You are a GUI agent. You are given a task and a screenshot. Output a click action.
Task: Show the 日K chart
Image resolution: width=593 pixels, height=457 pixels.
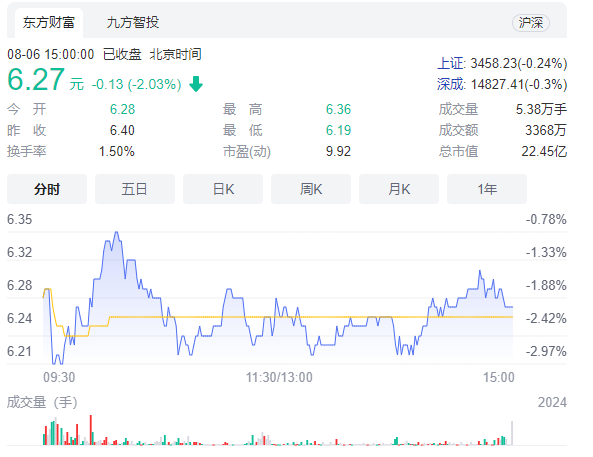click(223, 189)
